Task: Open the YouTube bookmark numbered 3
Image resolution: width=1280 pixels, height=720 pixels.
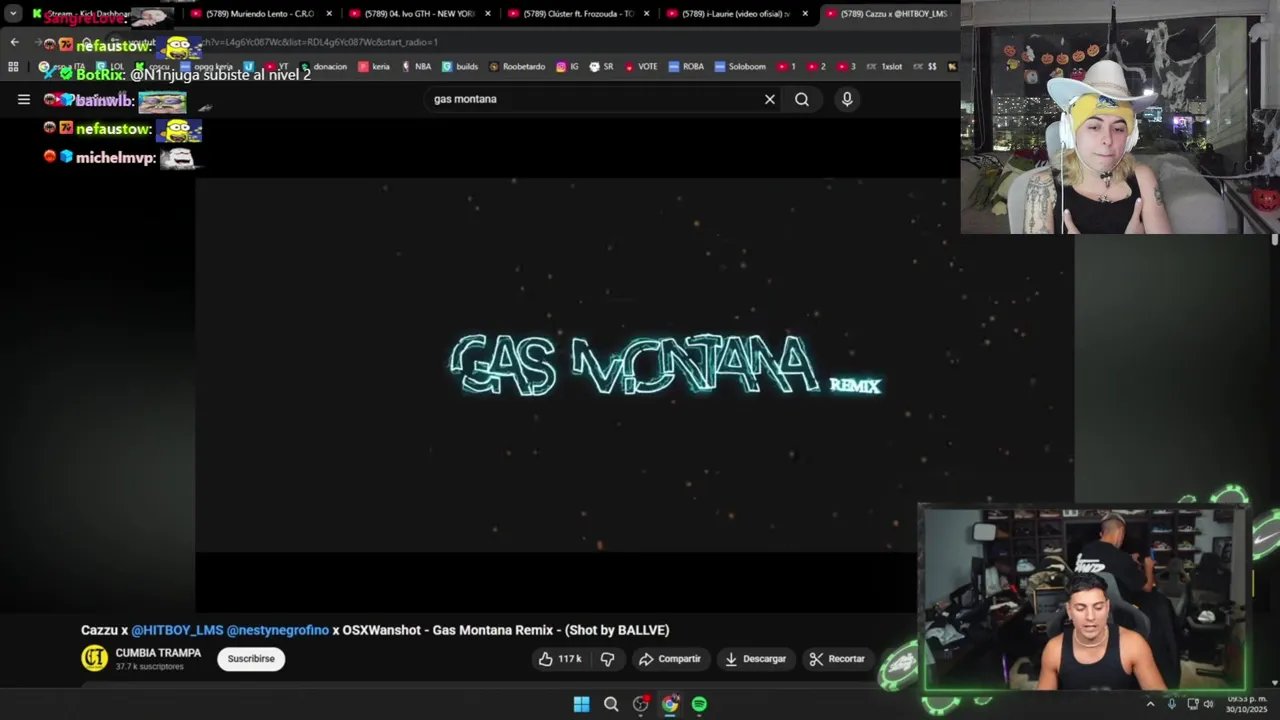Action: tap(846, 67)
